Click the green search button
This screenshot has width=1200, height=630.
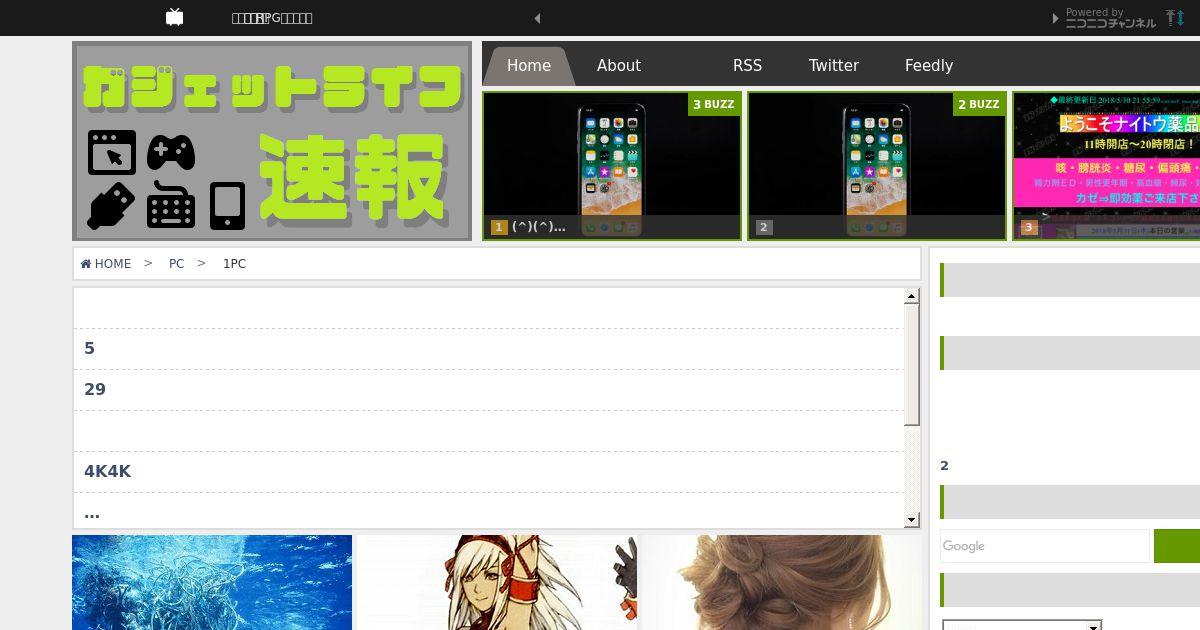[x=1177, y=546]
